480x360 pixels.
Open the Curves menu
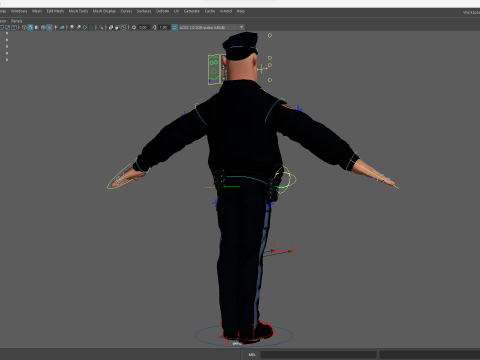(x=126, y=11)
